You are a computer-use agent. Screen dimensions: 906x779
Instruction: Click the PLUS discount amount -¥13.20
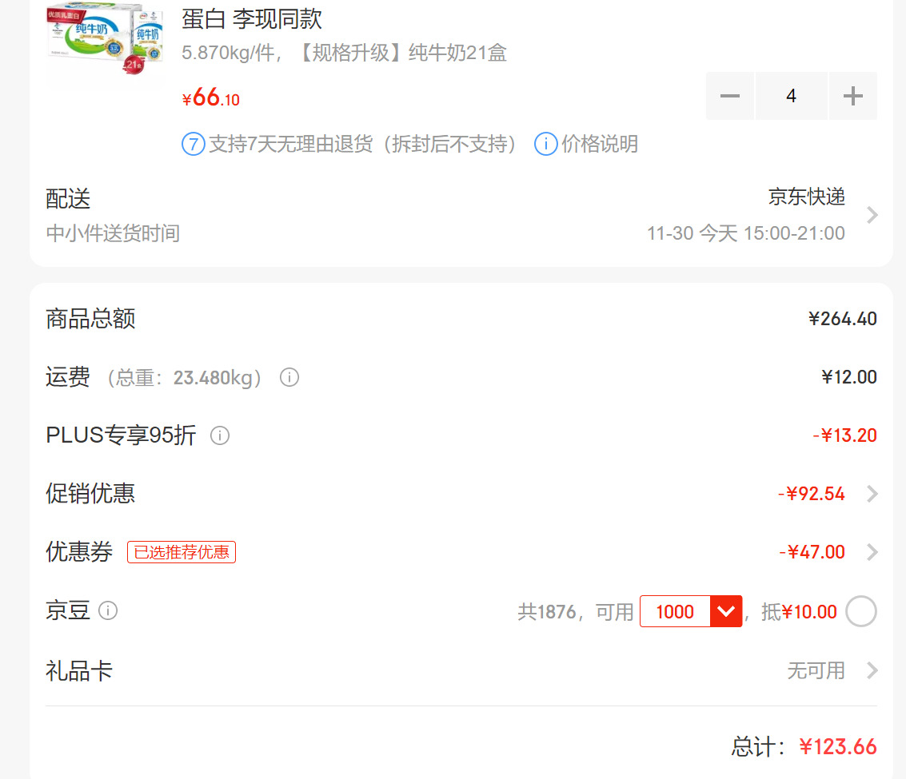845,435
